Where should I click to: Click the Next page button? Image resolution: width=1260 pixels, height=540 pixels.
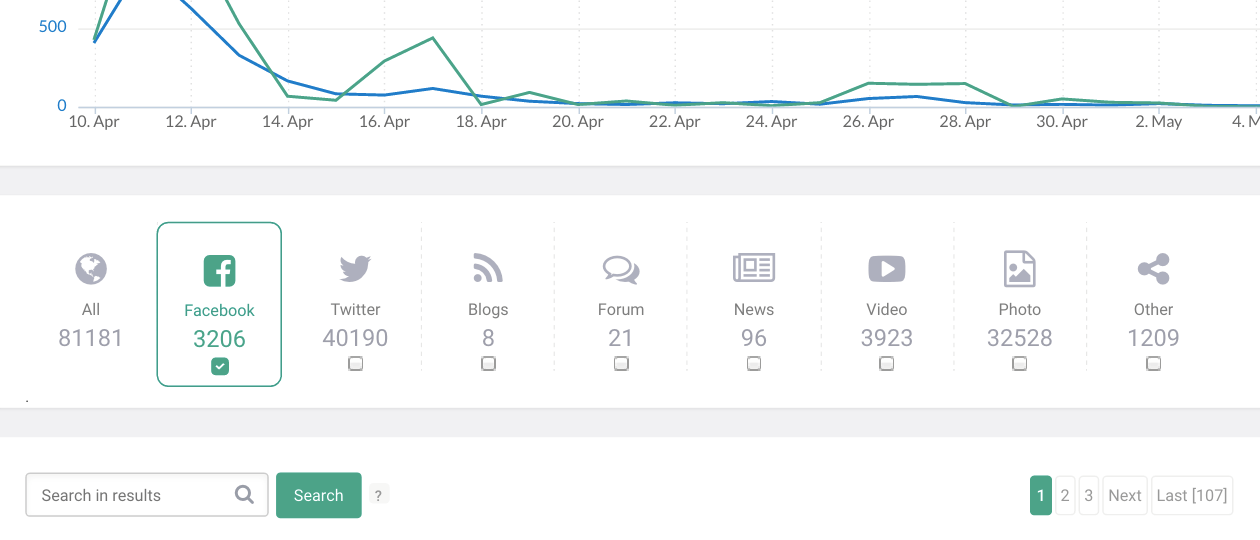(1125, 495)
